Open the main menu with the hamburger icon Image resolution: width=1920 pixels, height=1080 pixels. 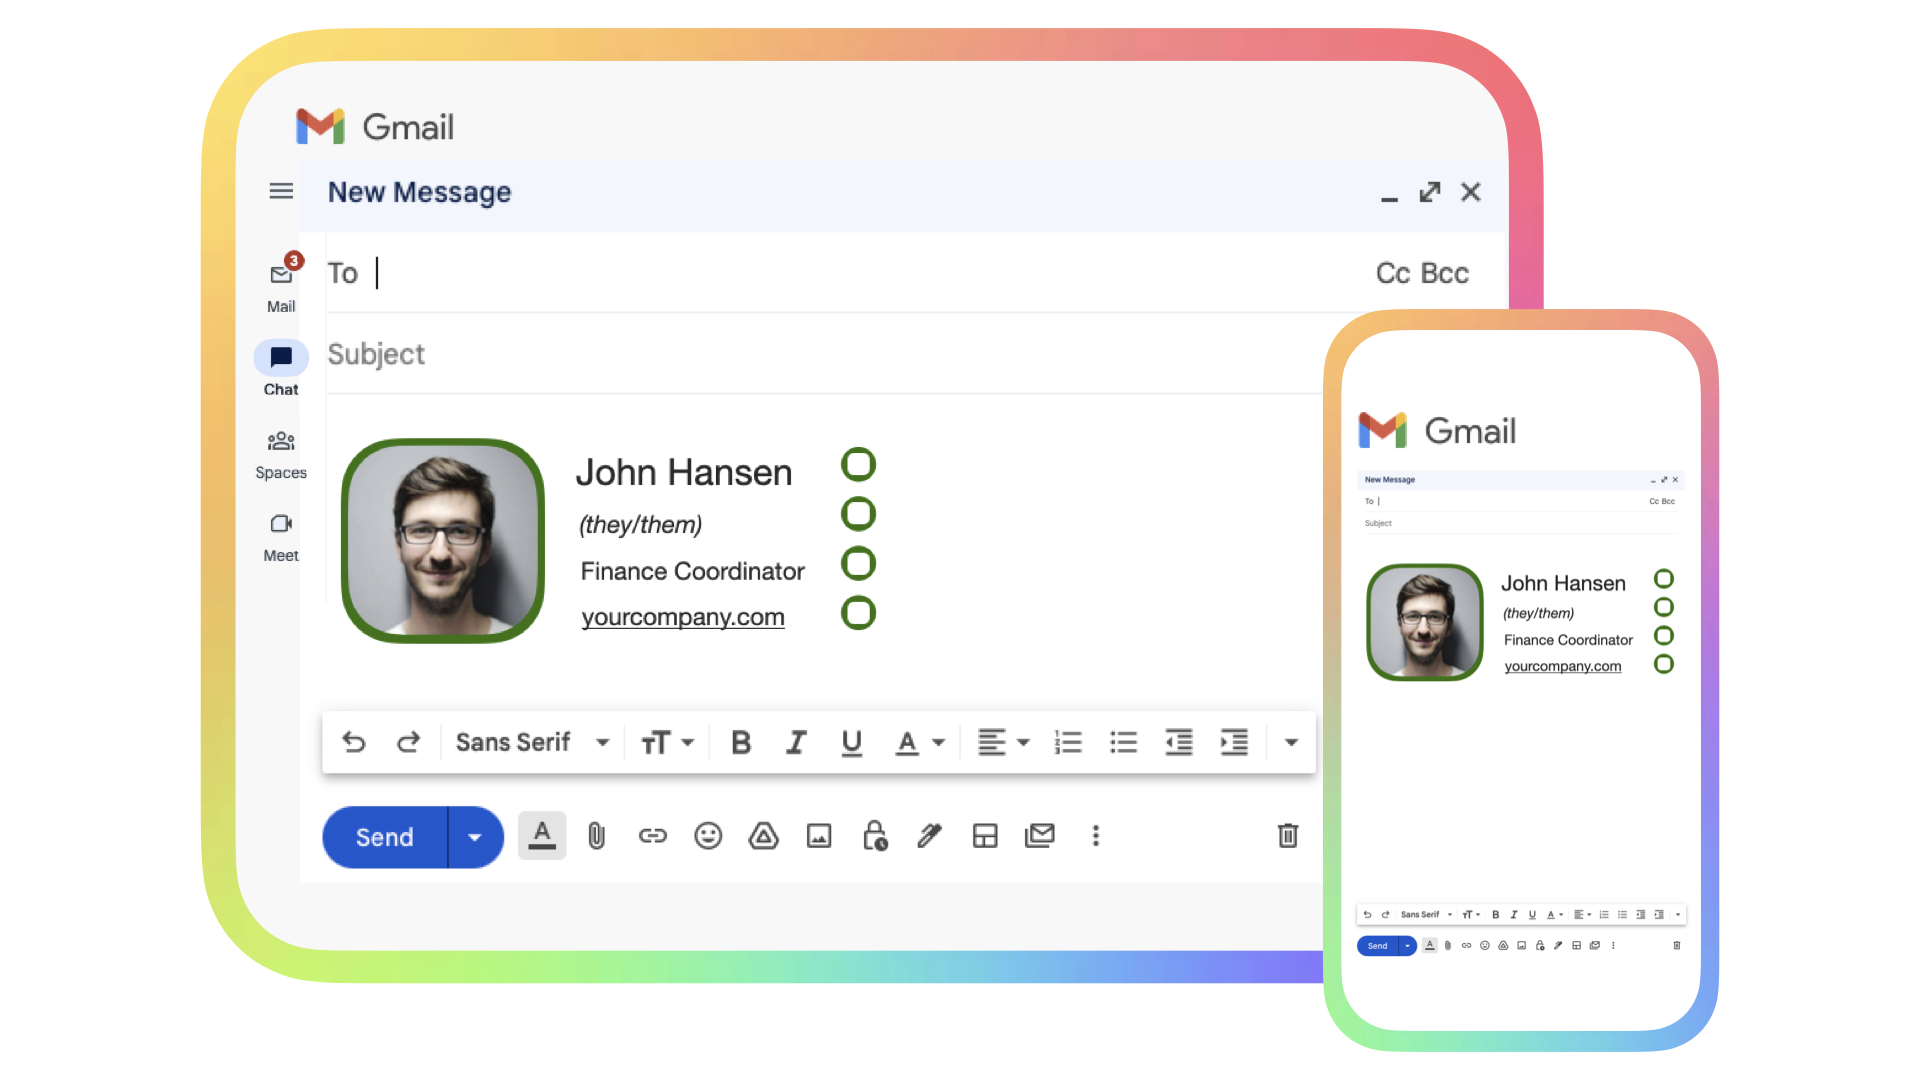coord(281,191)
